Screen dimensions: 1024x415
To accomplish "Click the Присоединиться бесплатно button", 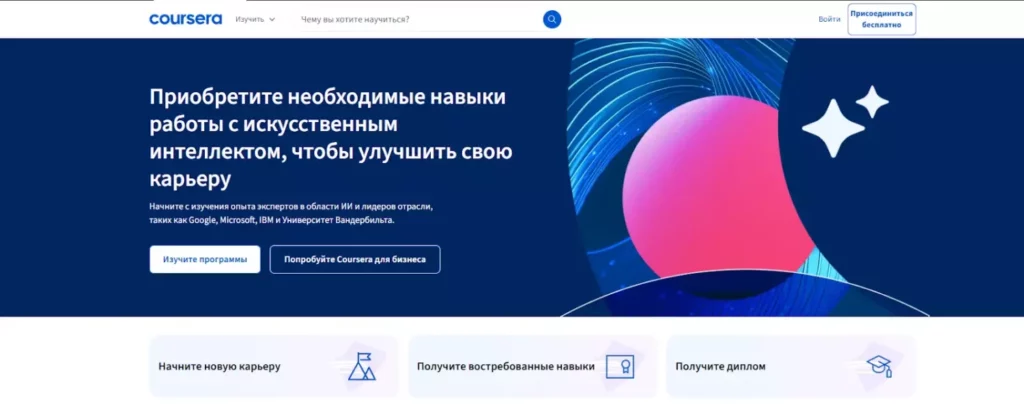I will pyautogui.click(x=882, y=19).
